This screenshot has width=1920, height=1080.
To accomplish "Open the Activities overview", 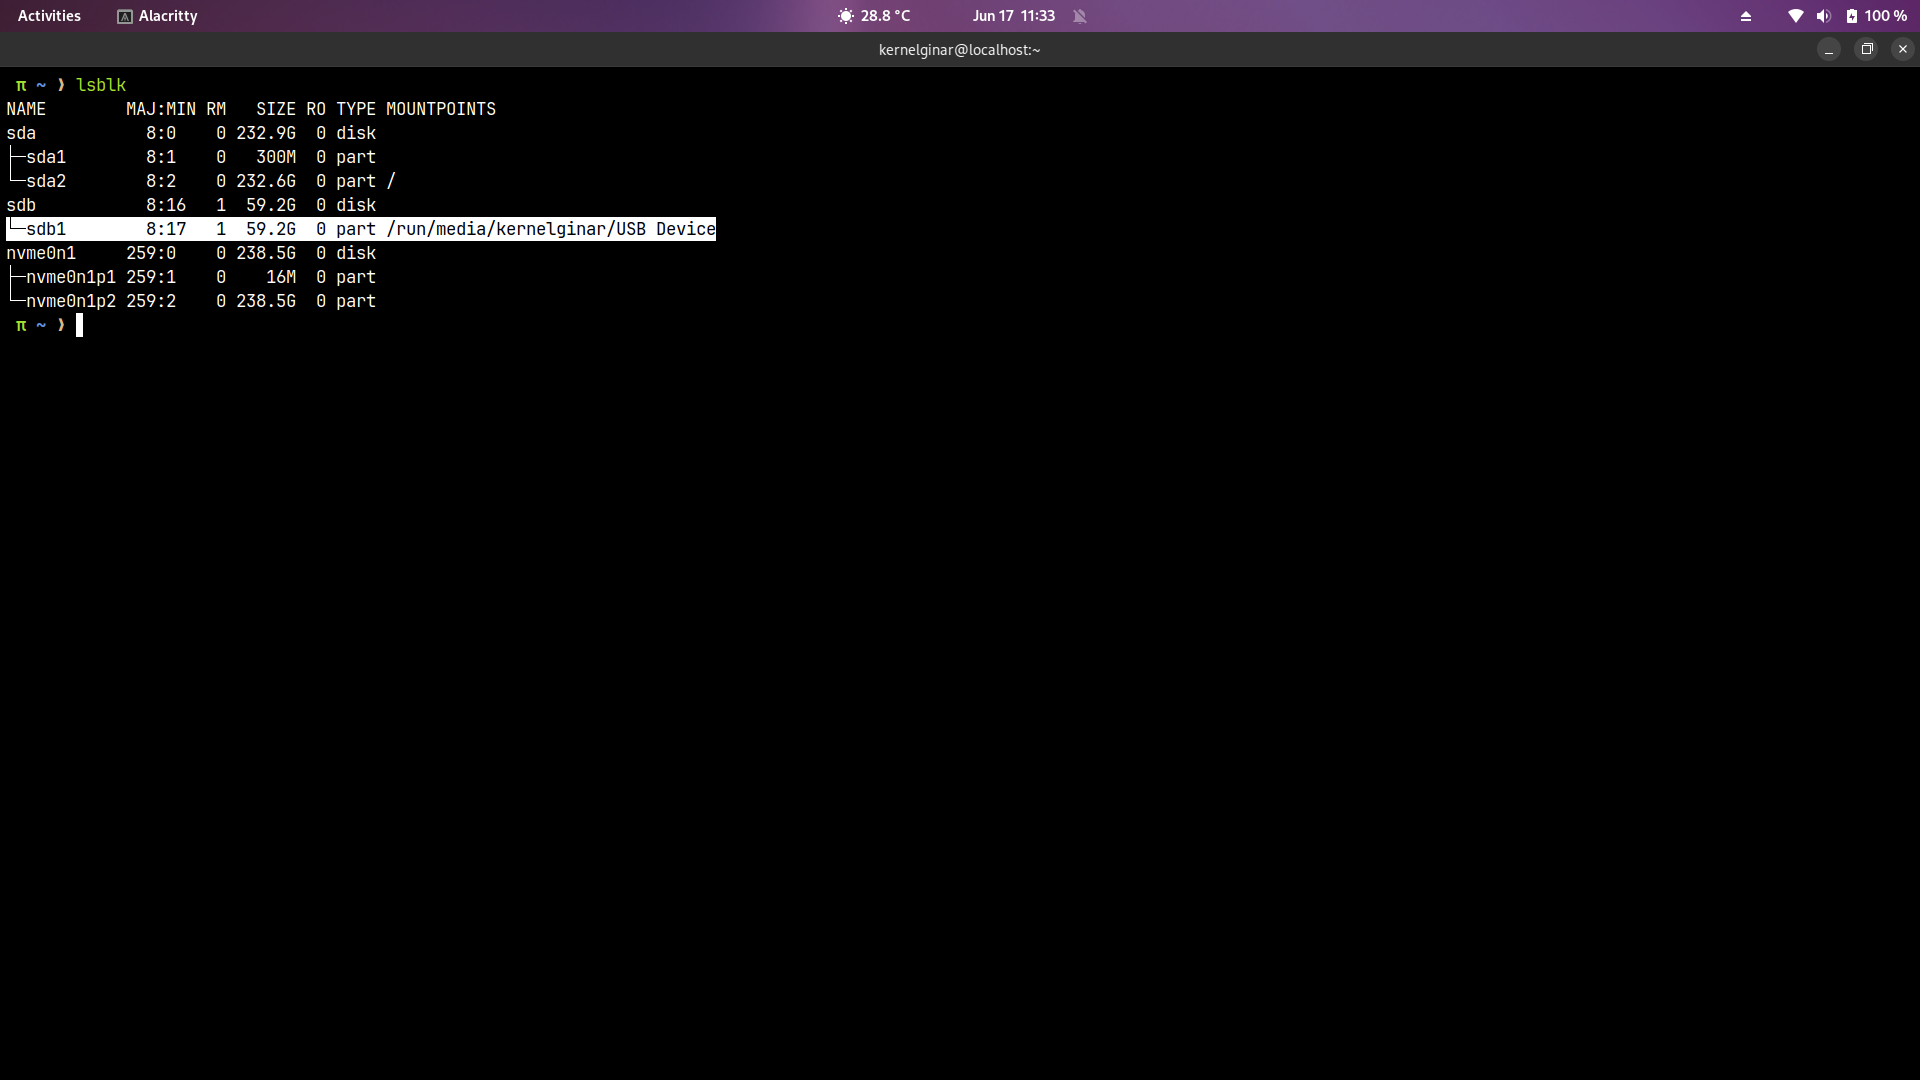I will [49, 16].
